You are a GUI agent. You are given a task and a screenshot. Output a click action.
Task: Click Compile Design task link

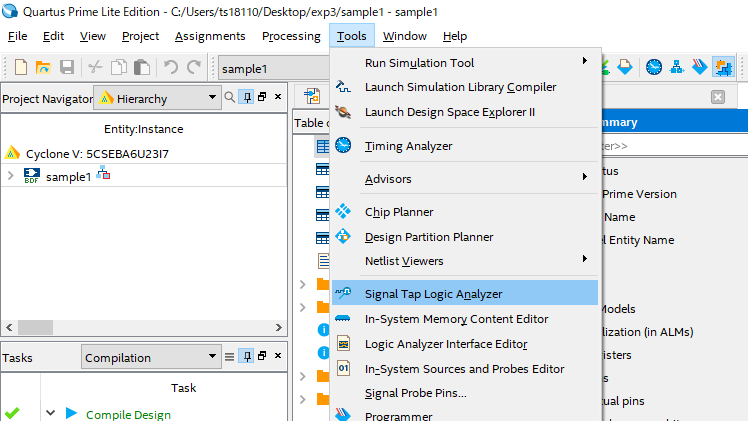128,415
